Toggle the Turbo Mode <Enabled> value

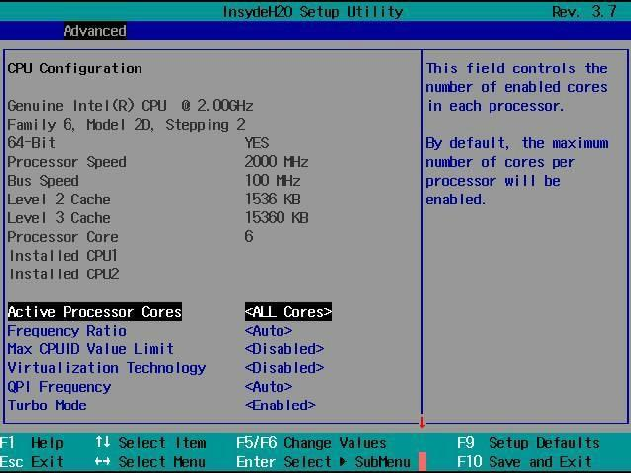[280, 405]
